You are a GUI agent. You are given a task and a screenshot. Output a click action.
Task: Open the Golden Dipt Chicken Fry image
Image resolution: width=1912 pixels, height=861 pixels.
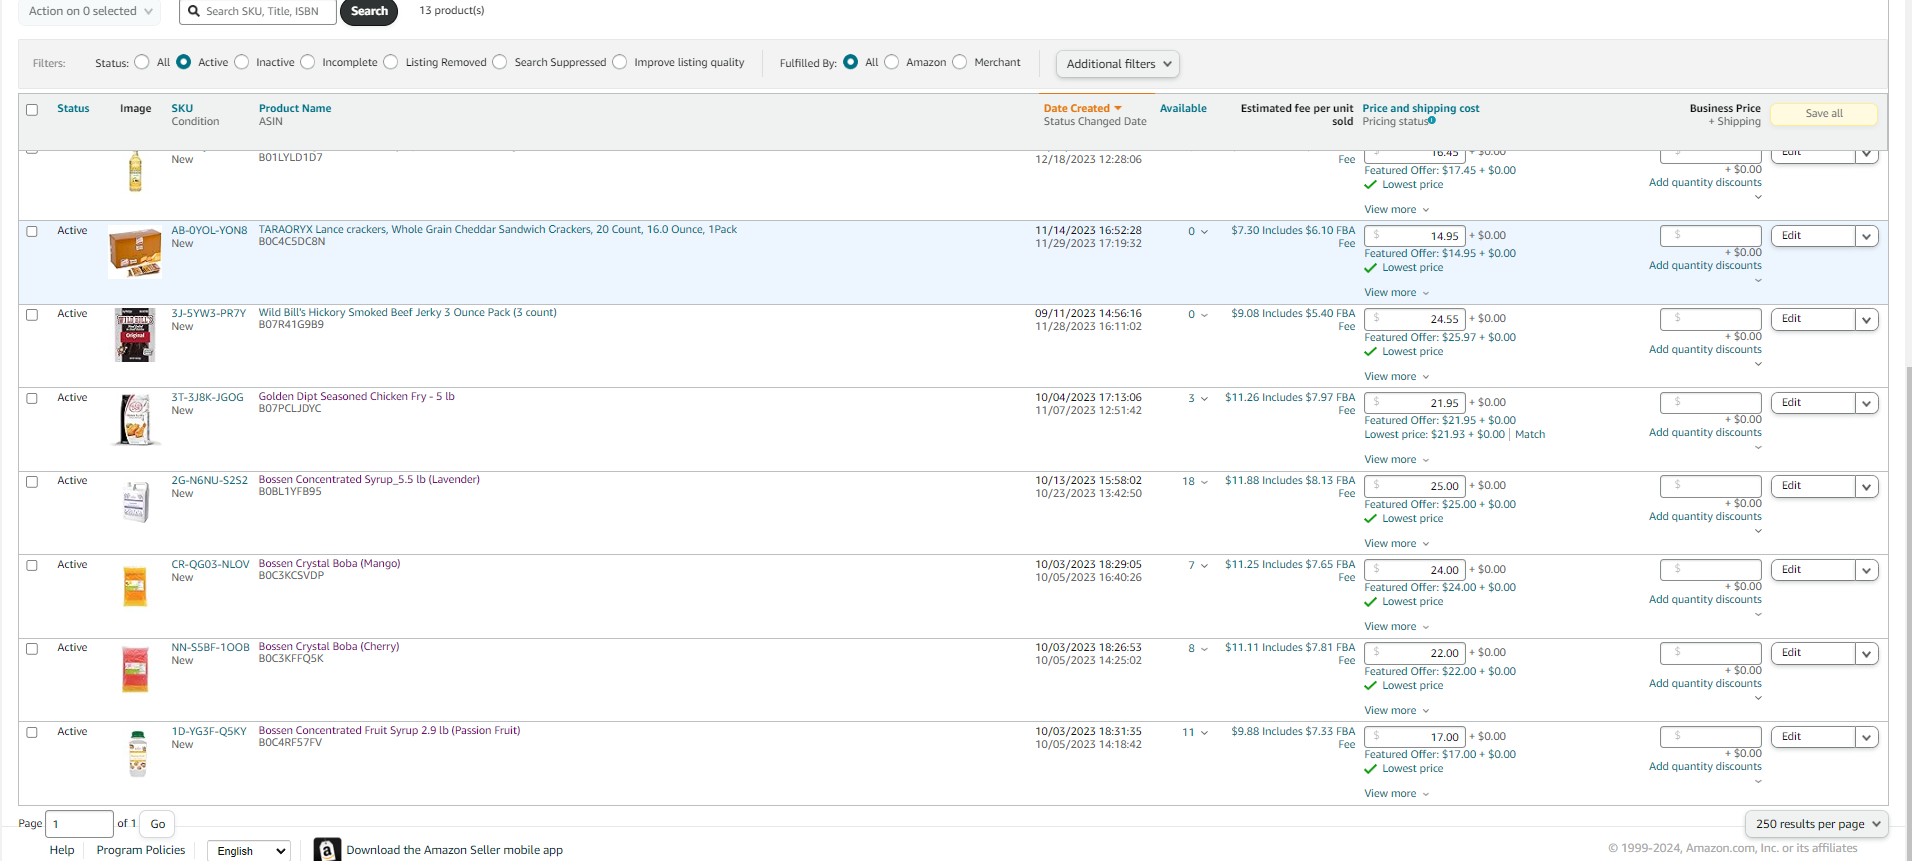coord(135,419)
